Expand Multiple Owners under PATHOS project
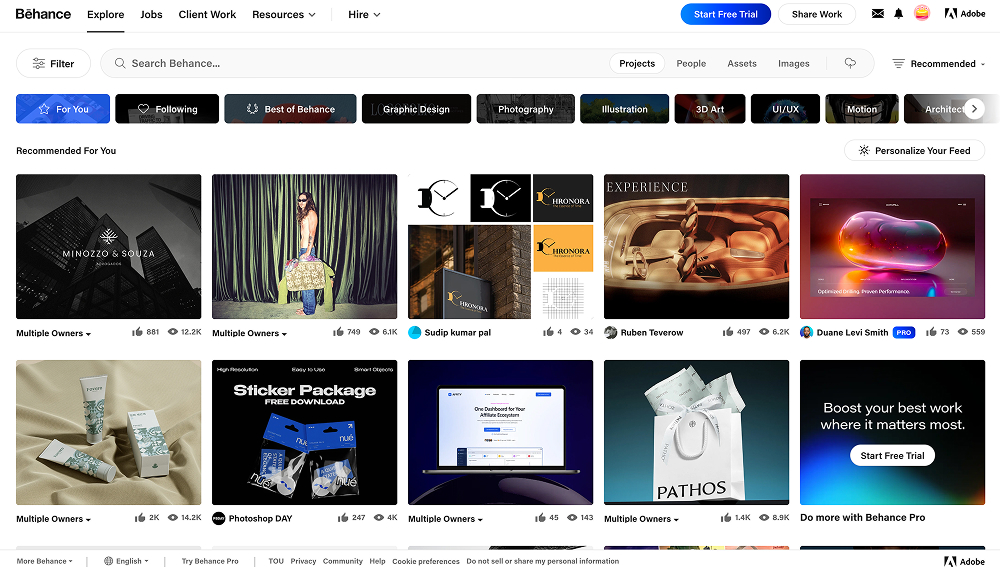 [x=641, y=519]
